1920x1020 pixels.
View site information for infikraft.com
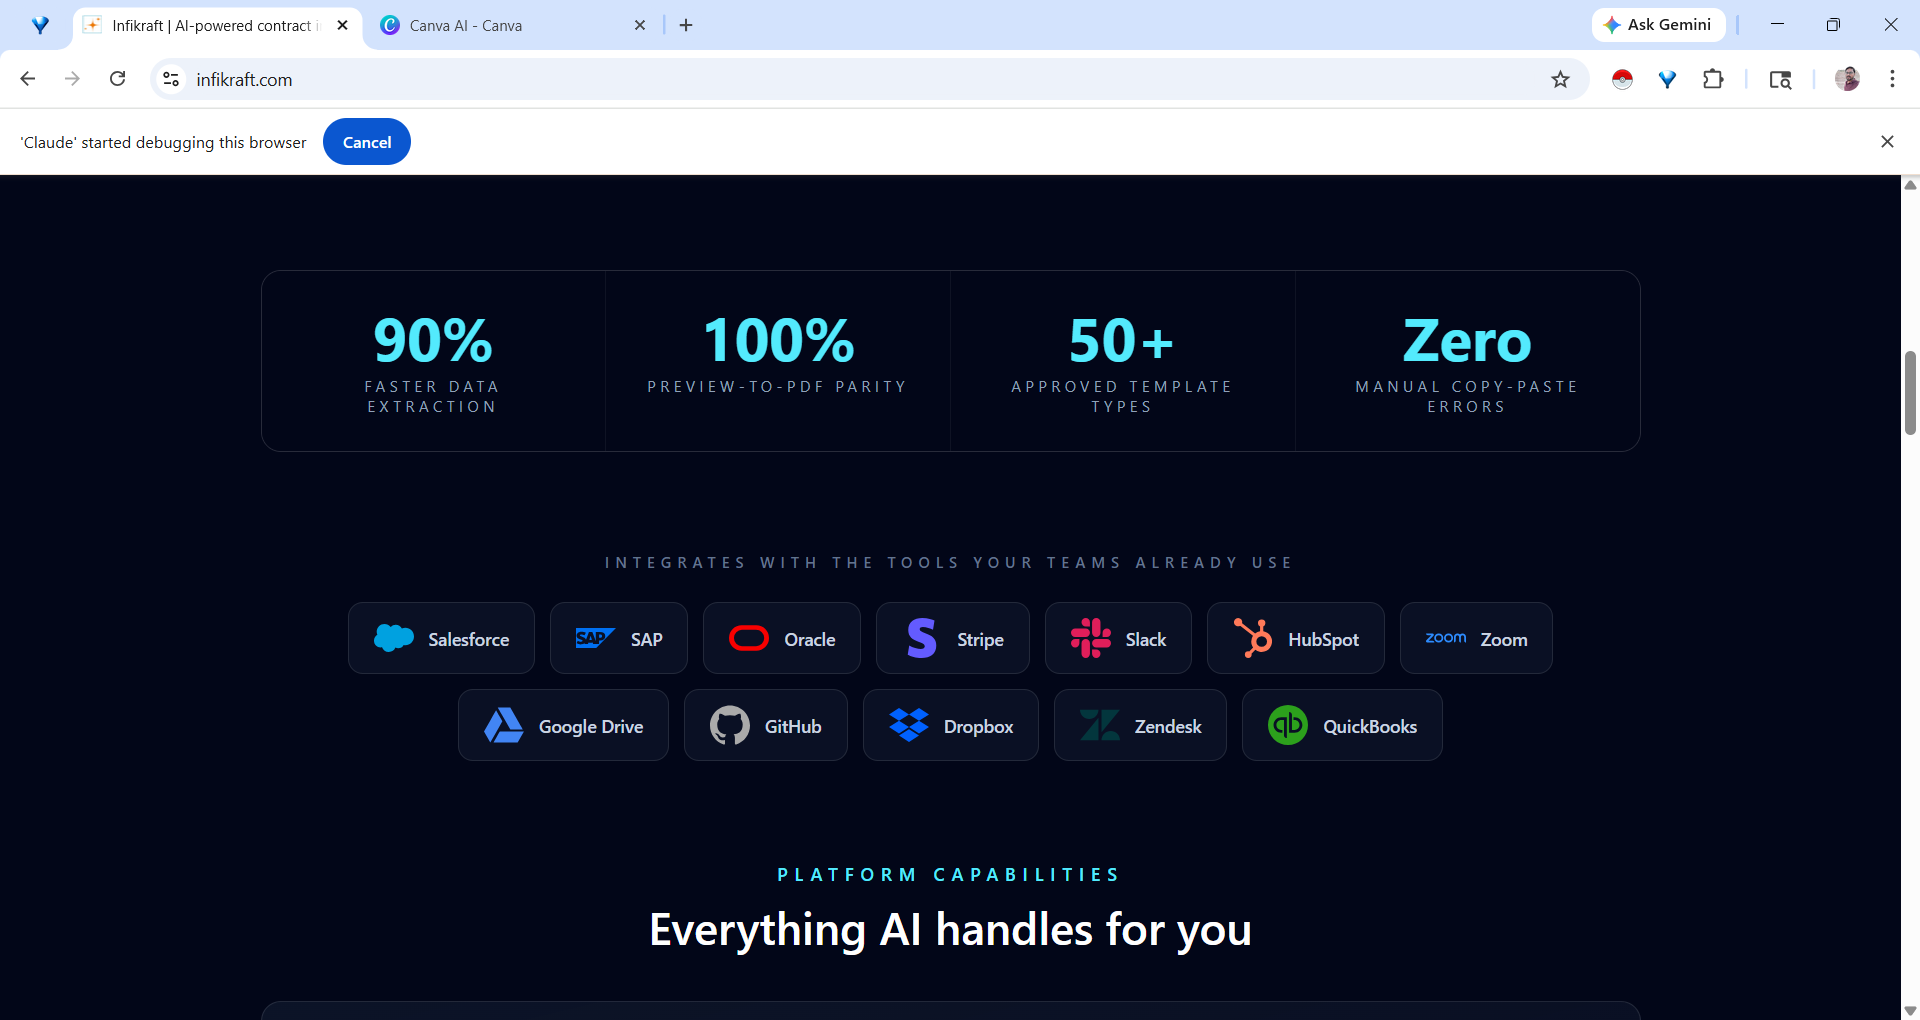[171, 79]
